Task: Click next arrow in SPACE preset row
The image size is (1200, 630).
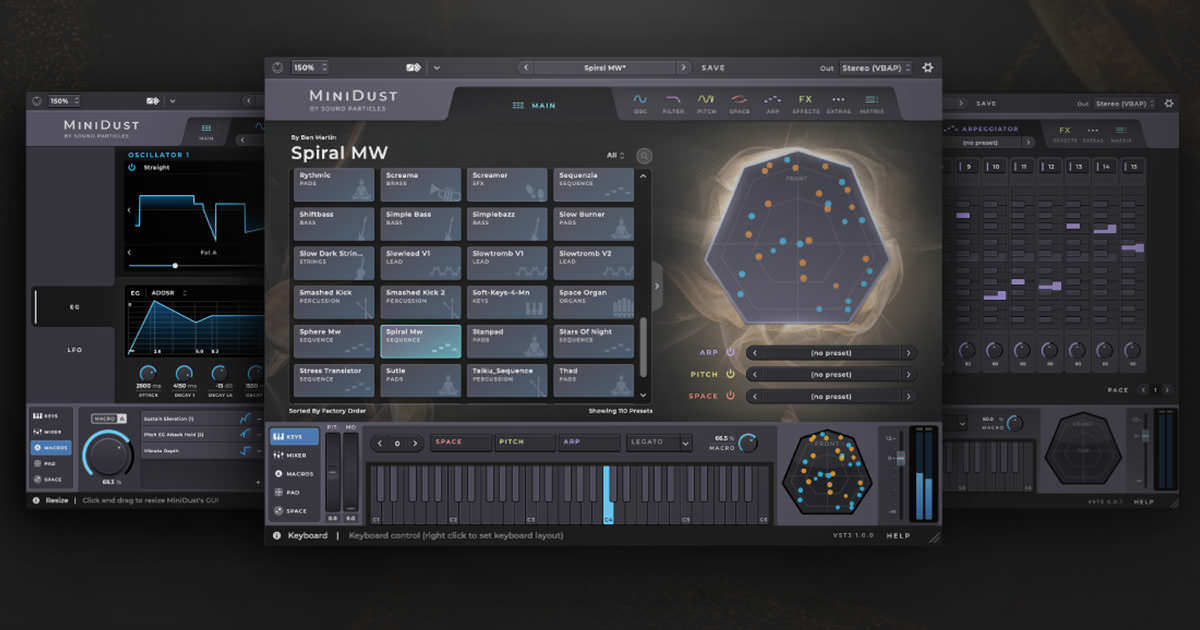Action: pos(908,396)
